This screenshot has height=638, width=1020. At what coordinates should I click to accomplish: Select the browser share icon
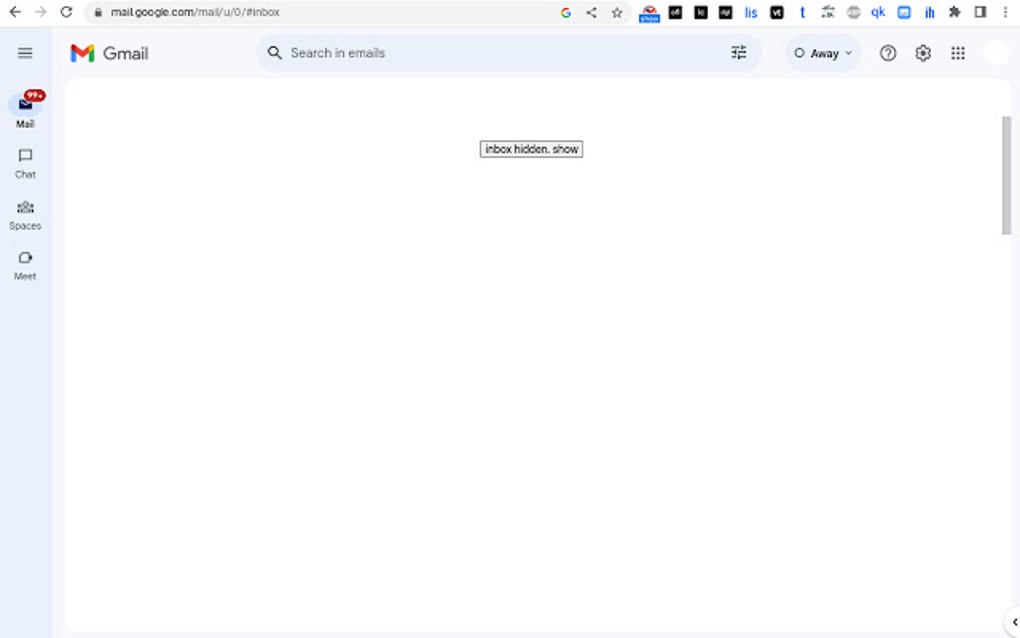point(590,12)
